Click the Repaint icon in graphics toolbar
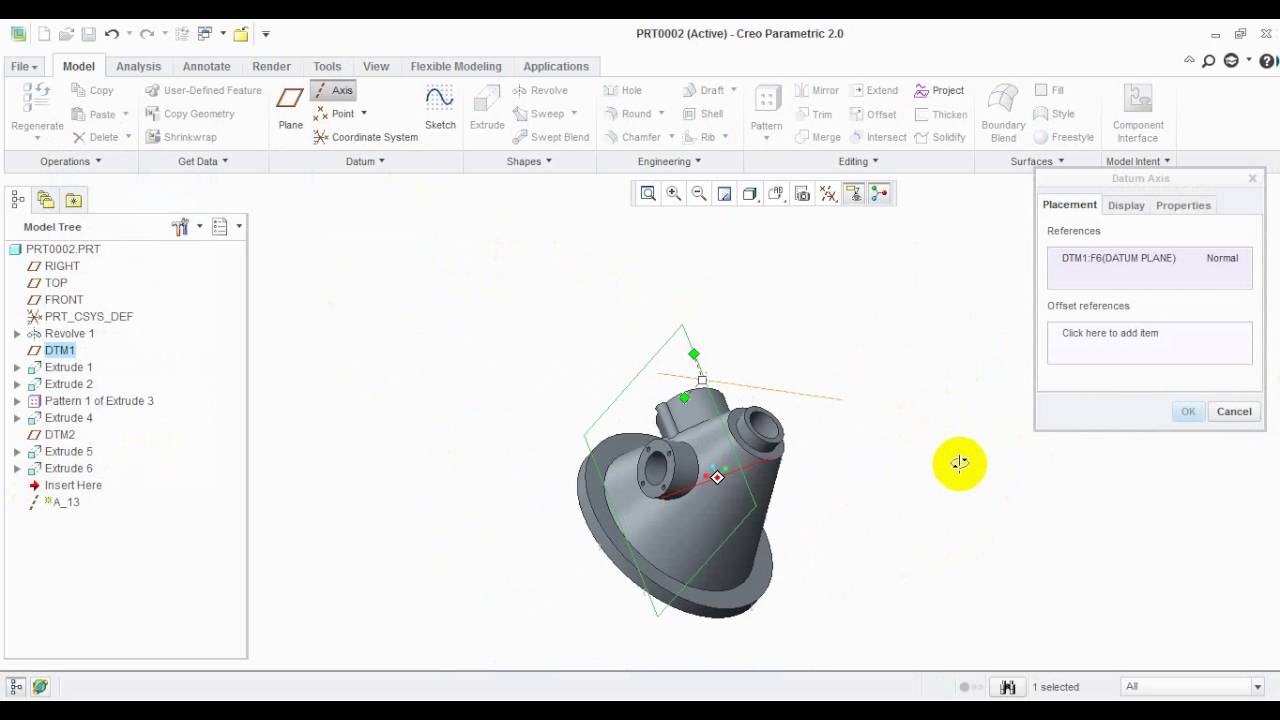 pyautogui.click(x=725, y=194)
